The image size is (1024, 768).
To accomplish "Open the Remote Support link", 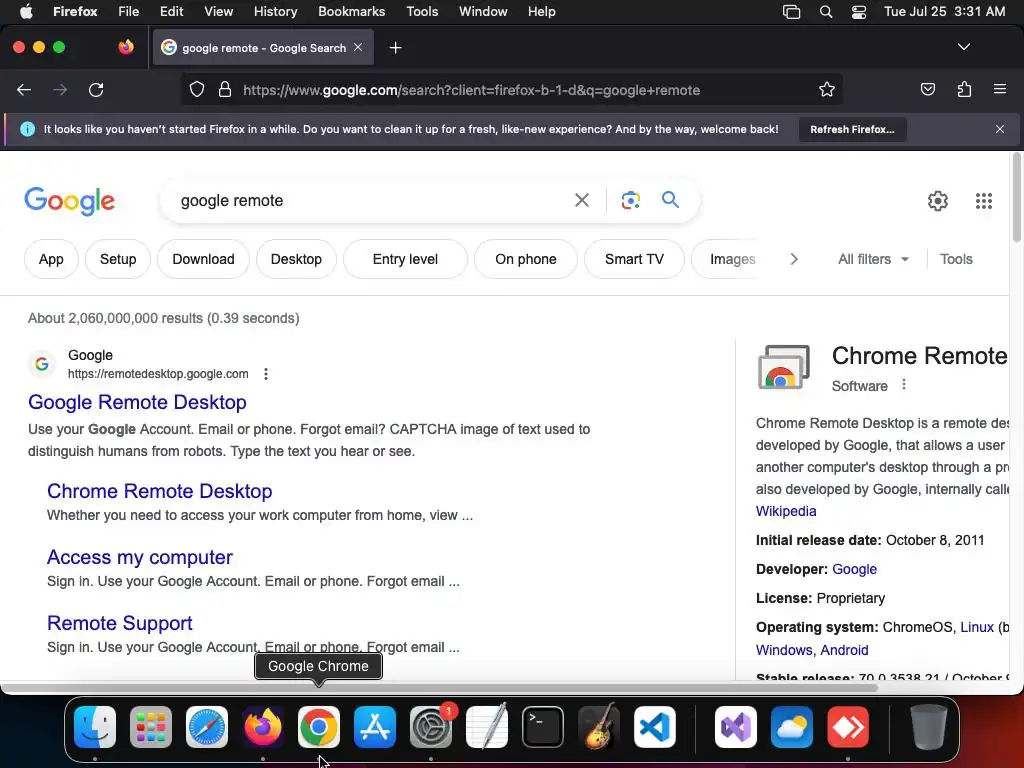I will pyautogui.click(x=120, y=623).
